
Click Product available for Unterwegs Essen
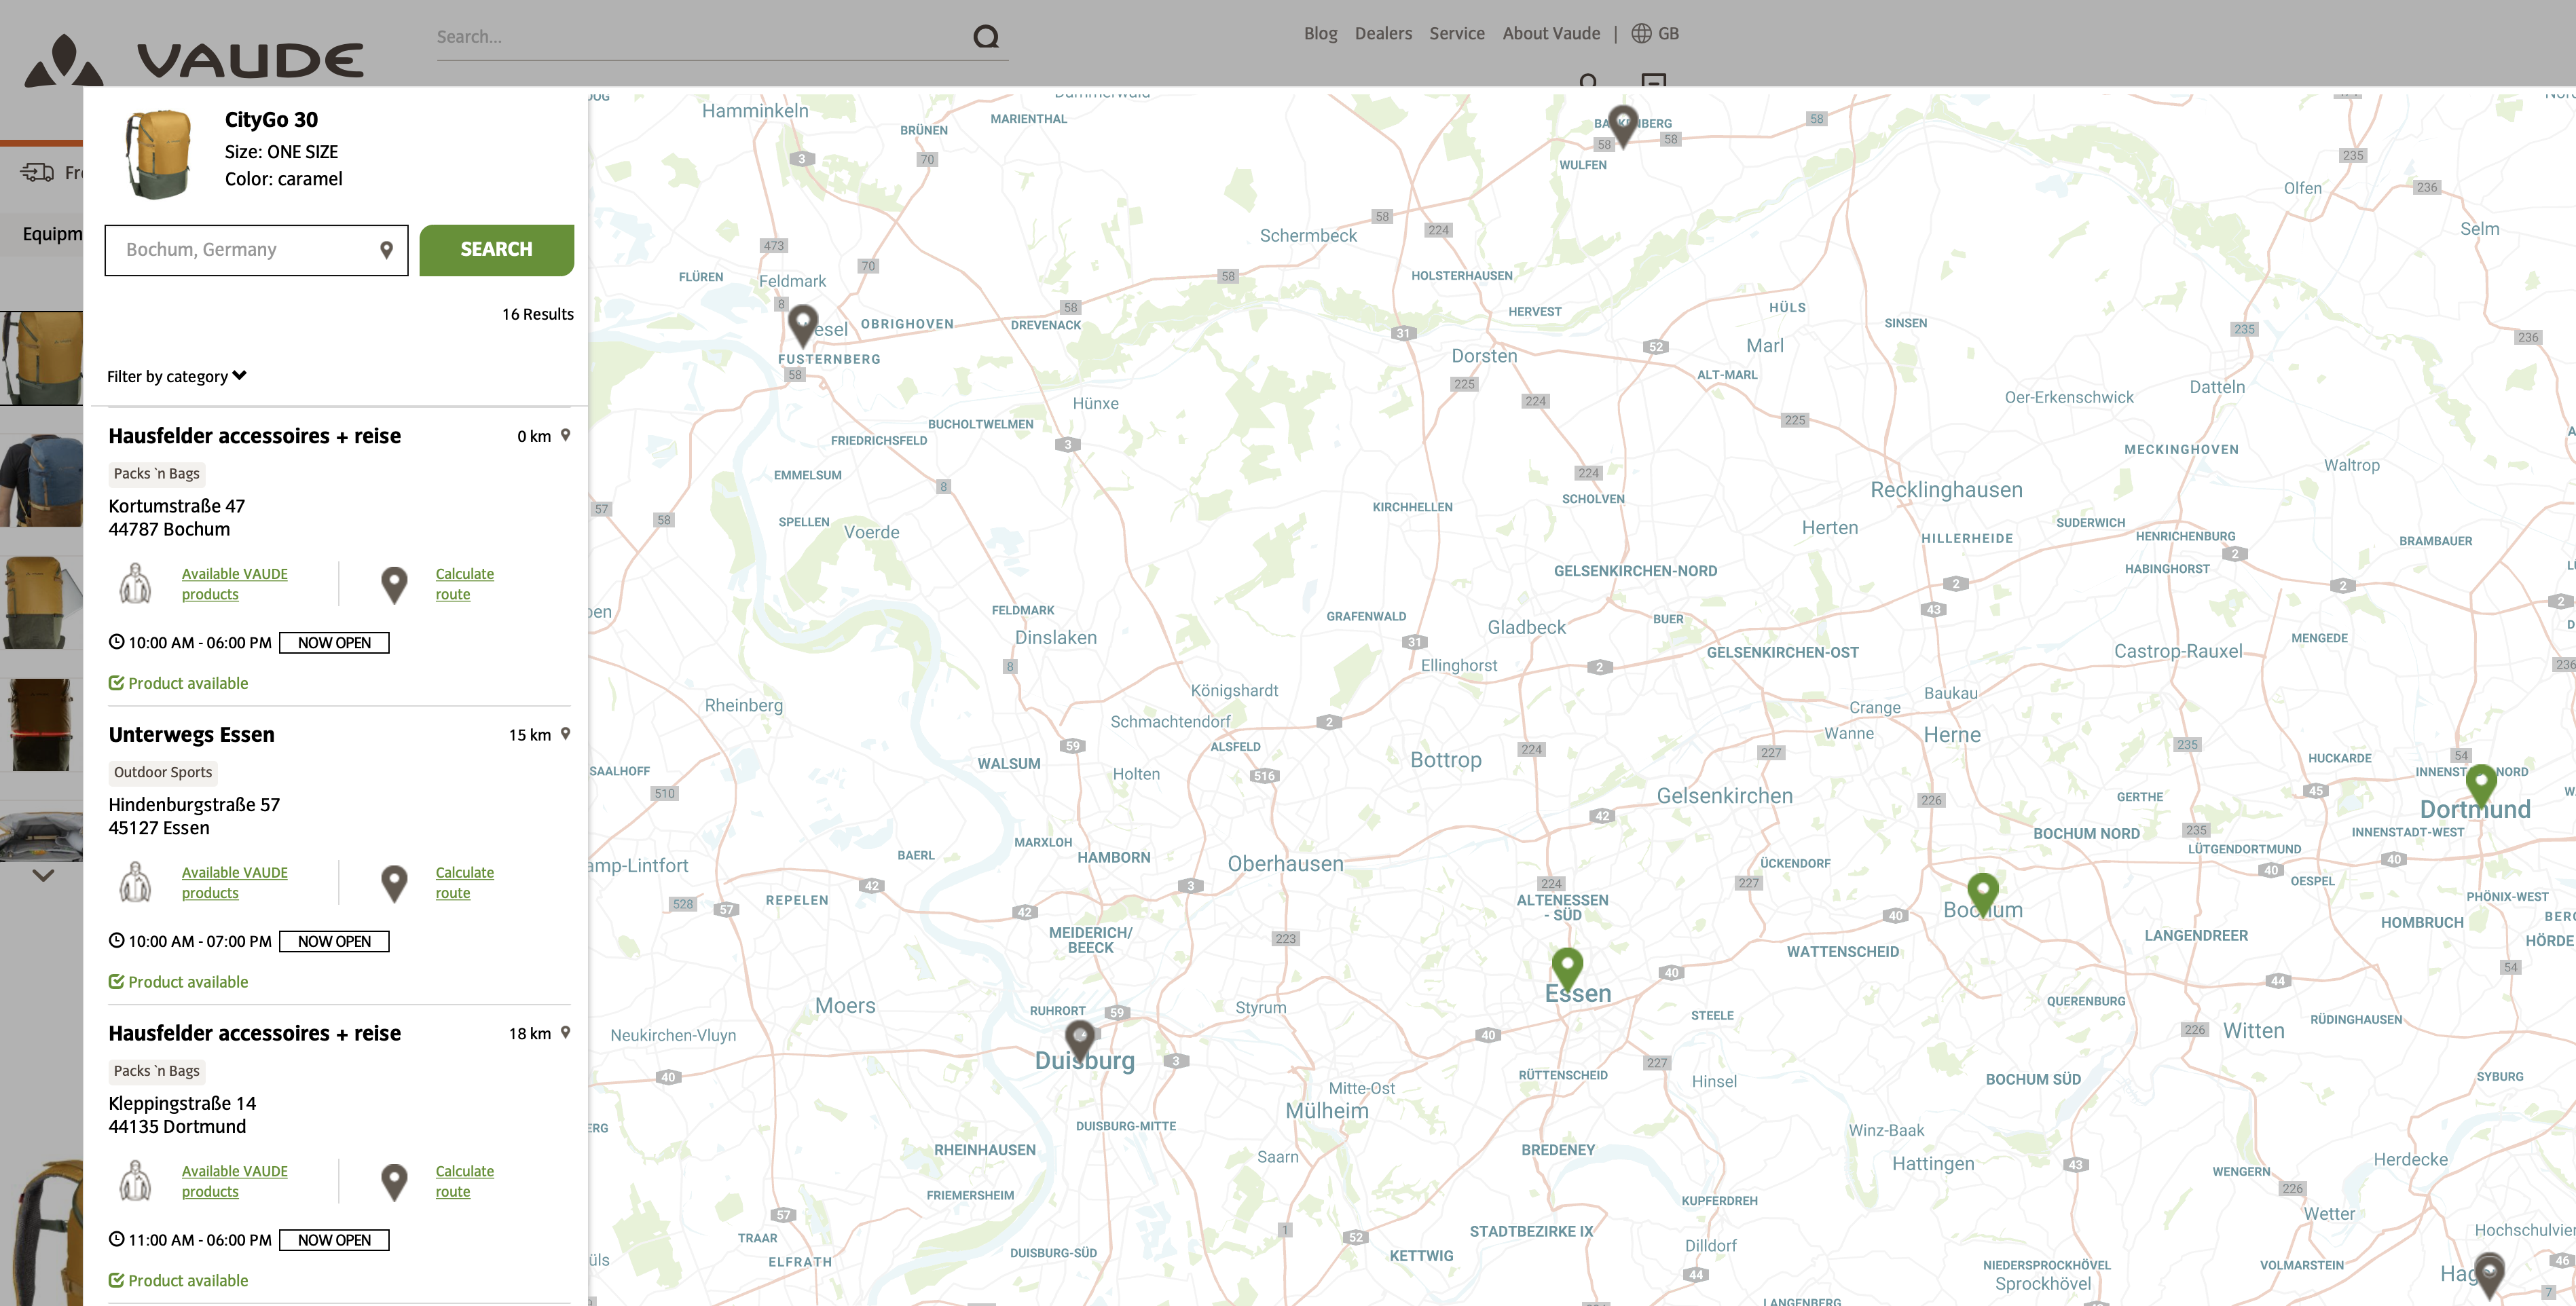point(178,982)
